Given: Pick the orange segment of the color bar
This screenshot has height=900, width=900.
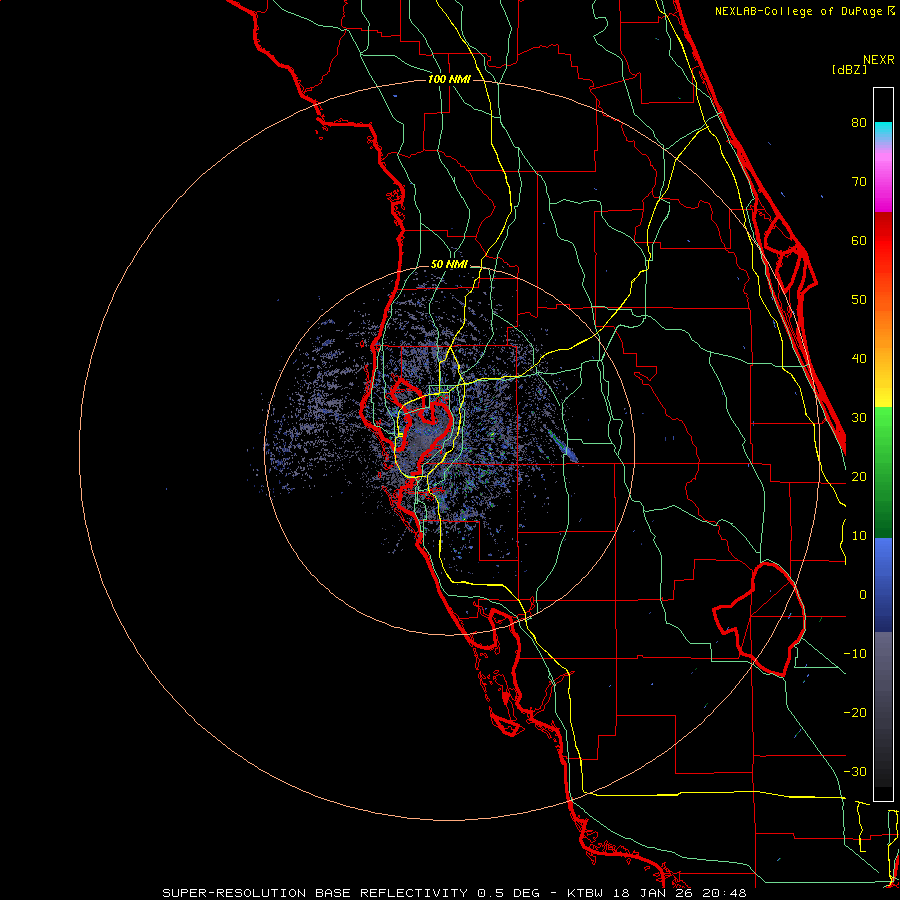Looking at the screenshot, I should tap(883, 324).
